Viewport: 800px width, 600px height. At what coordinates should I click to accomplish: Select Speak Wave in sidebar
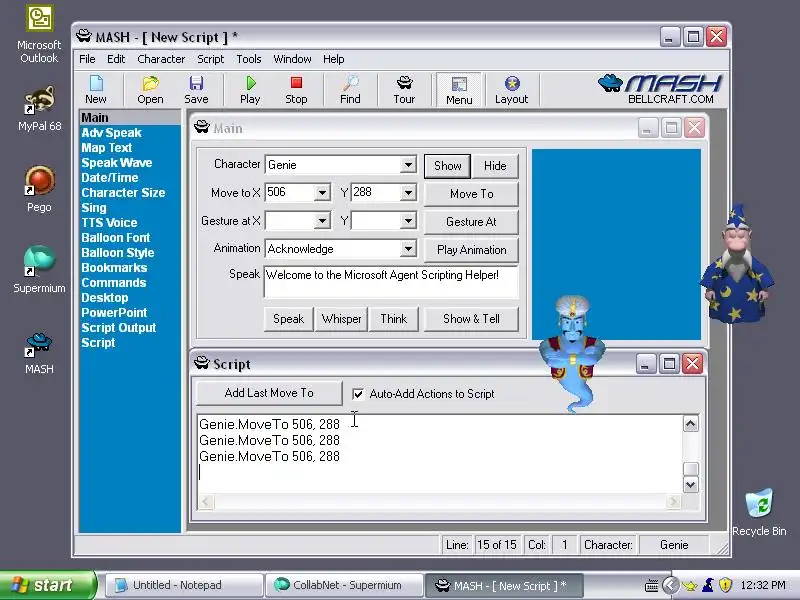click(x=117, y=163)
